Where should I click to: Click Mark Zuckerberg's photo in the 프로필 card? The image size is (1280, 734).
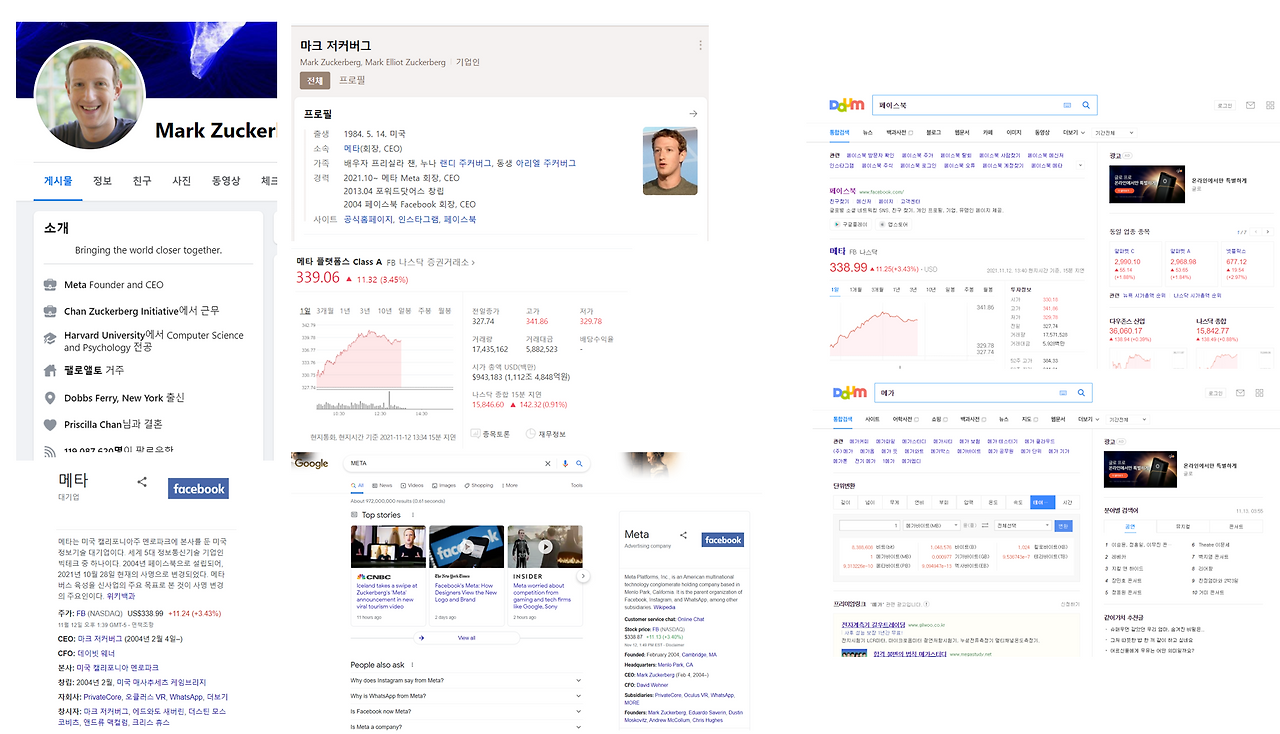click(x=670, y=160)
